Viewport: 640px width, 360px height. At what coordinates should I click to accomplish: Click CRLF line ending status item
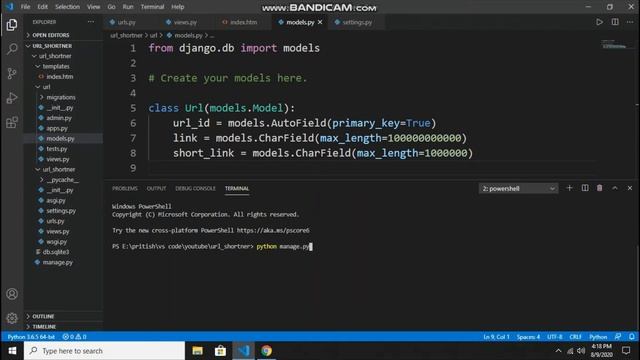click(x=575, y=337)
